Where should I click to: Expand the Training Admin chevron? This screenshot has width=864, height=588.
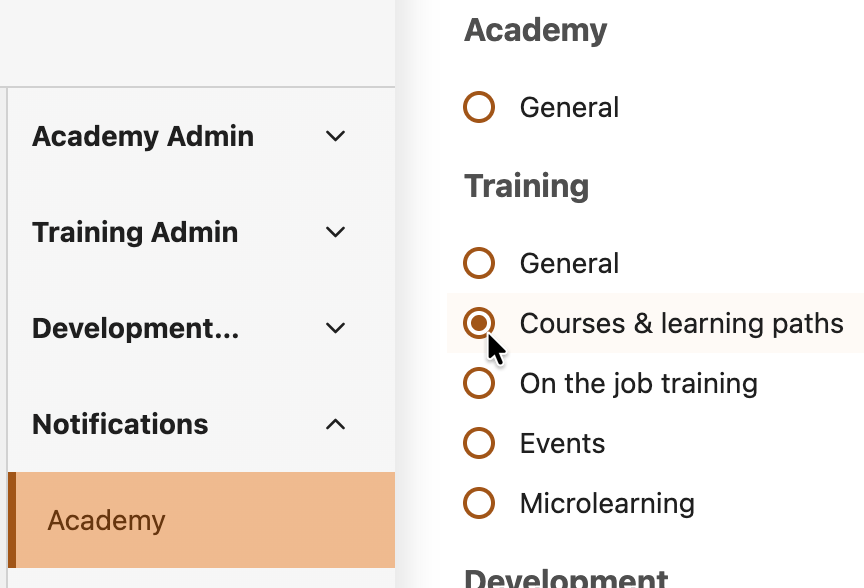[336, 232]
